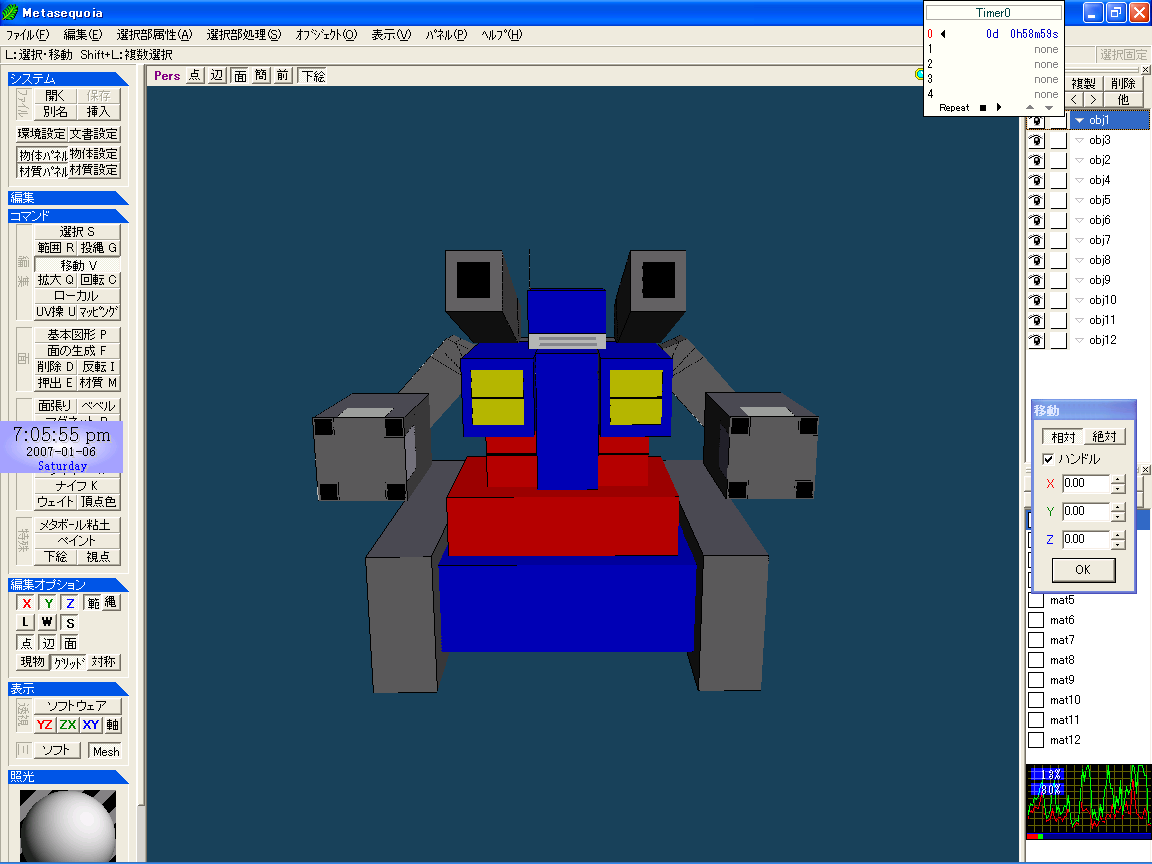
Task: Toggle X axis editing constraint
Action: tap(26, 603)
